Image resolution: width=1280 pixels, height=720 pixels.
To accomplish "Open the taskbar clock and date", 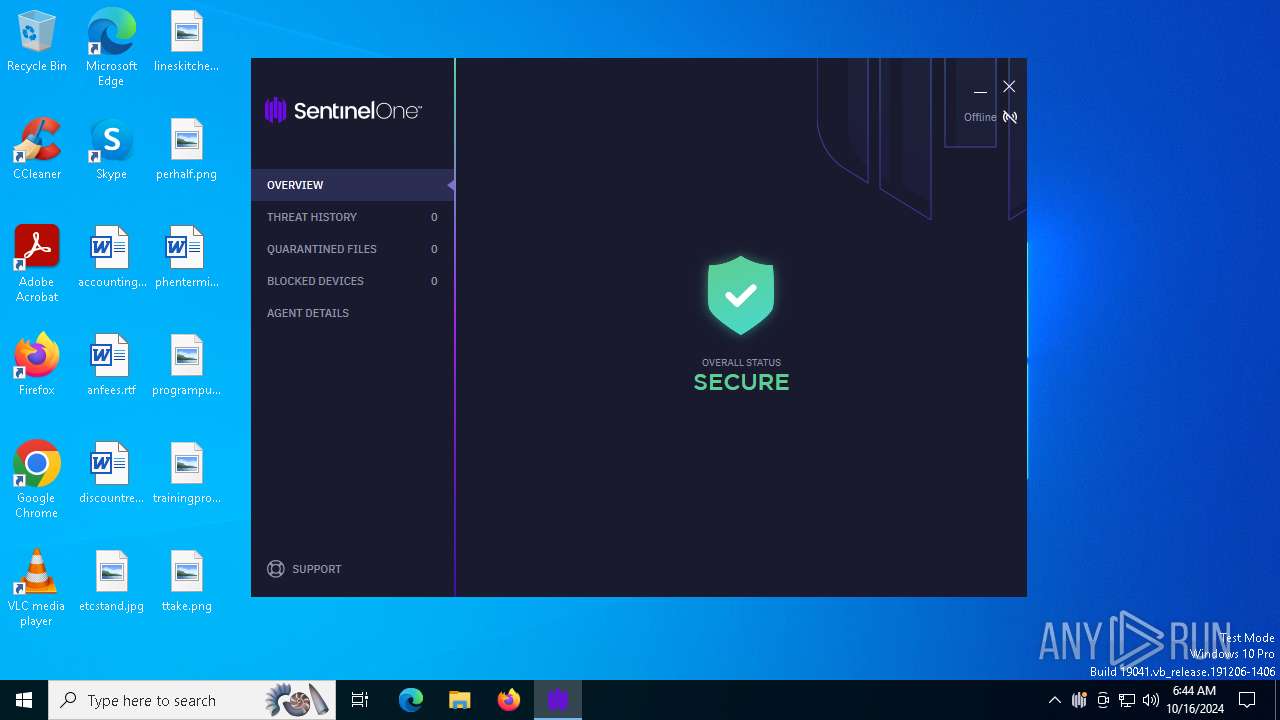I will tap(1194, 700).
